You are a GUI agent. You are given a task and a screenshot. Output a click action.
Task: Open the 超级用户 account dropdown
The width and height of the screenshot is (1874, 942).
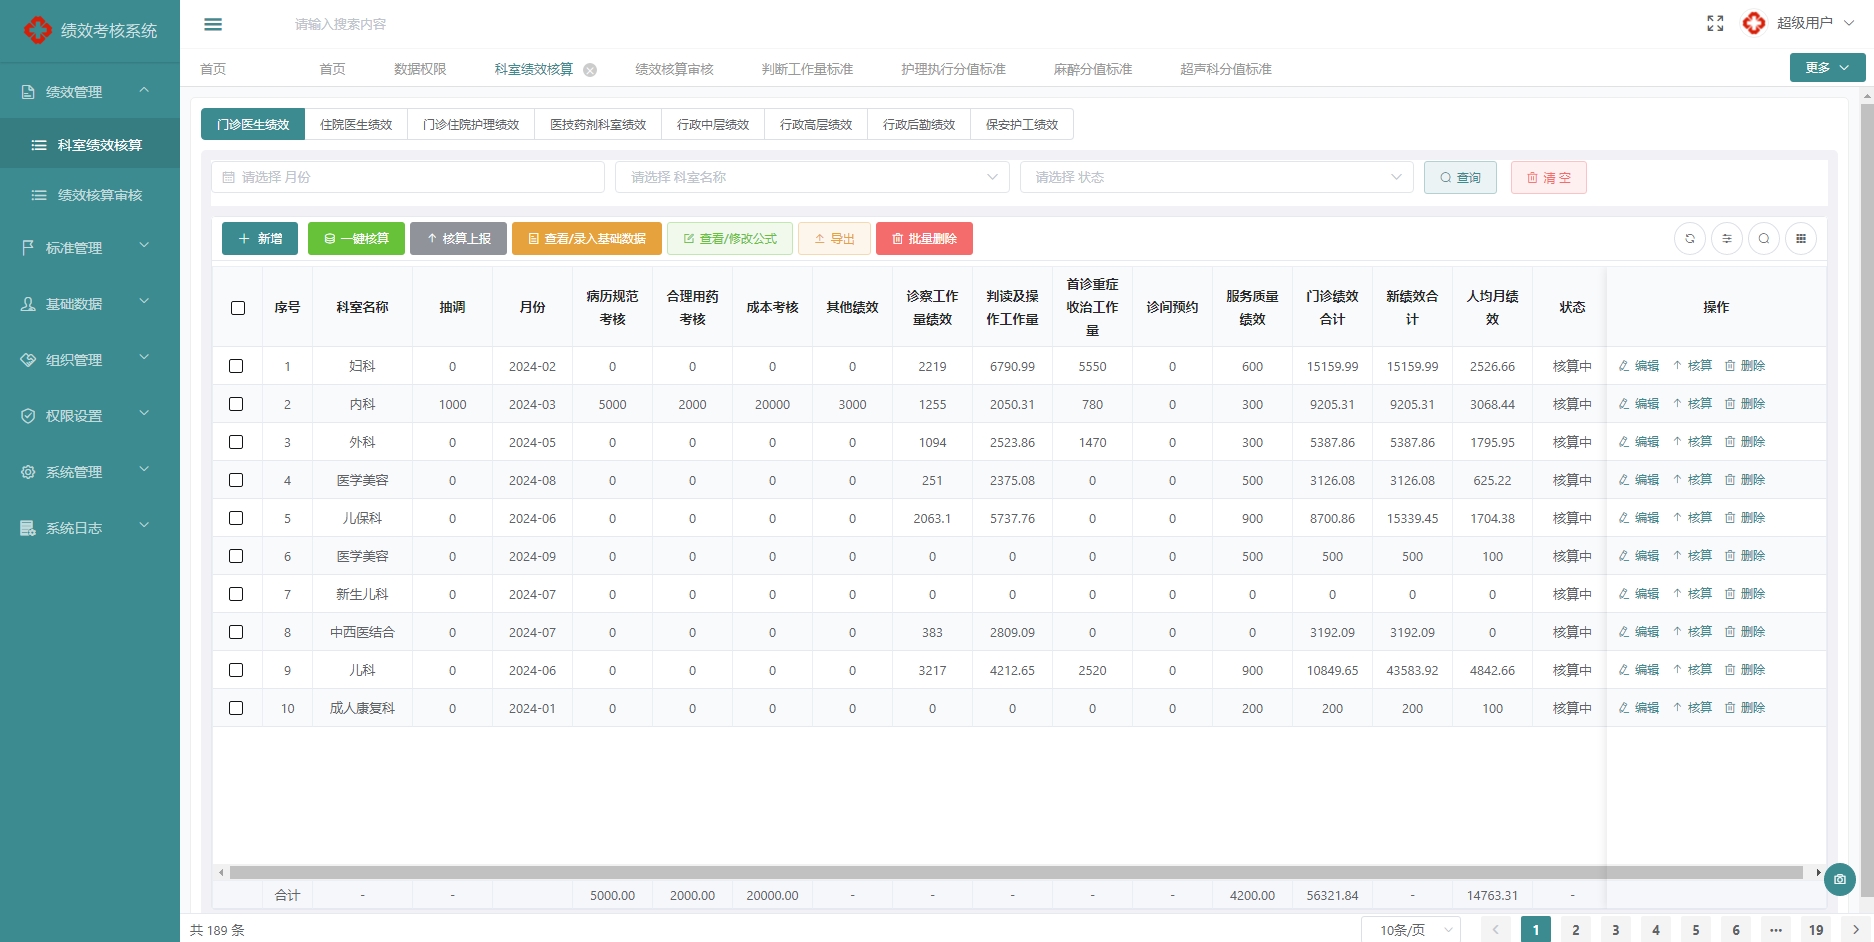[1815, 23]
